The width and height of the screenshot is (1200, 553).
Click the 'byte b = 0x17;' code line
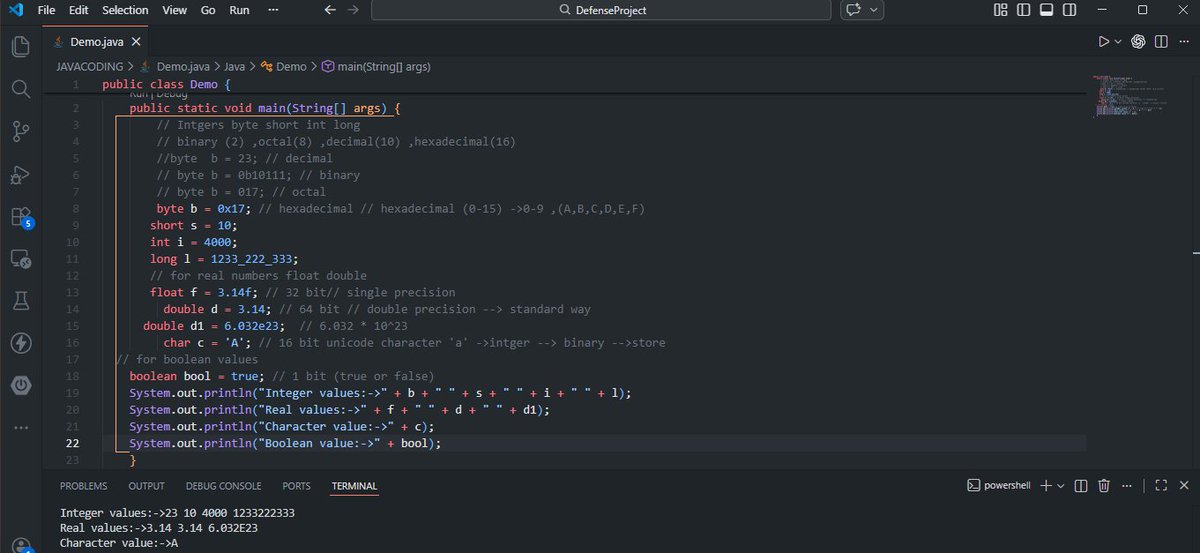tap(206, 208)
